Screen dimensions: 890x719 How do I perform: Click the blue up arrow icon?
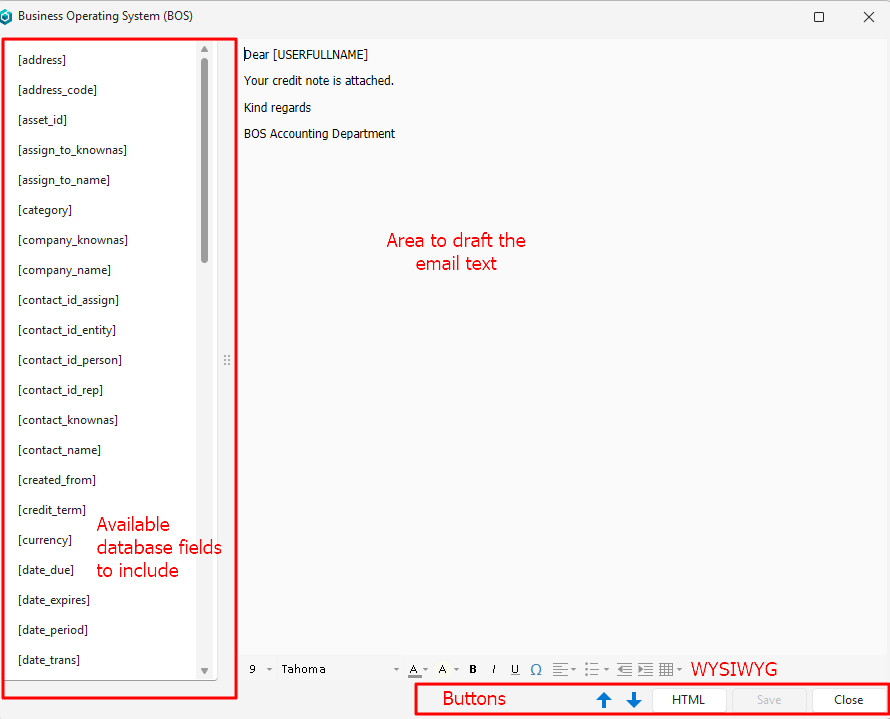pos(604,700)
